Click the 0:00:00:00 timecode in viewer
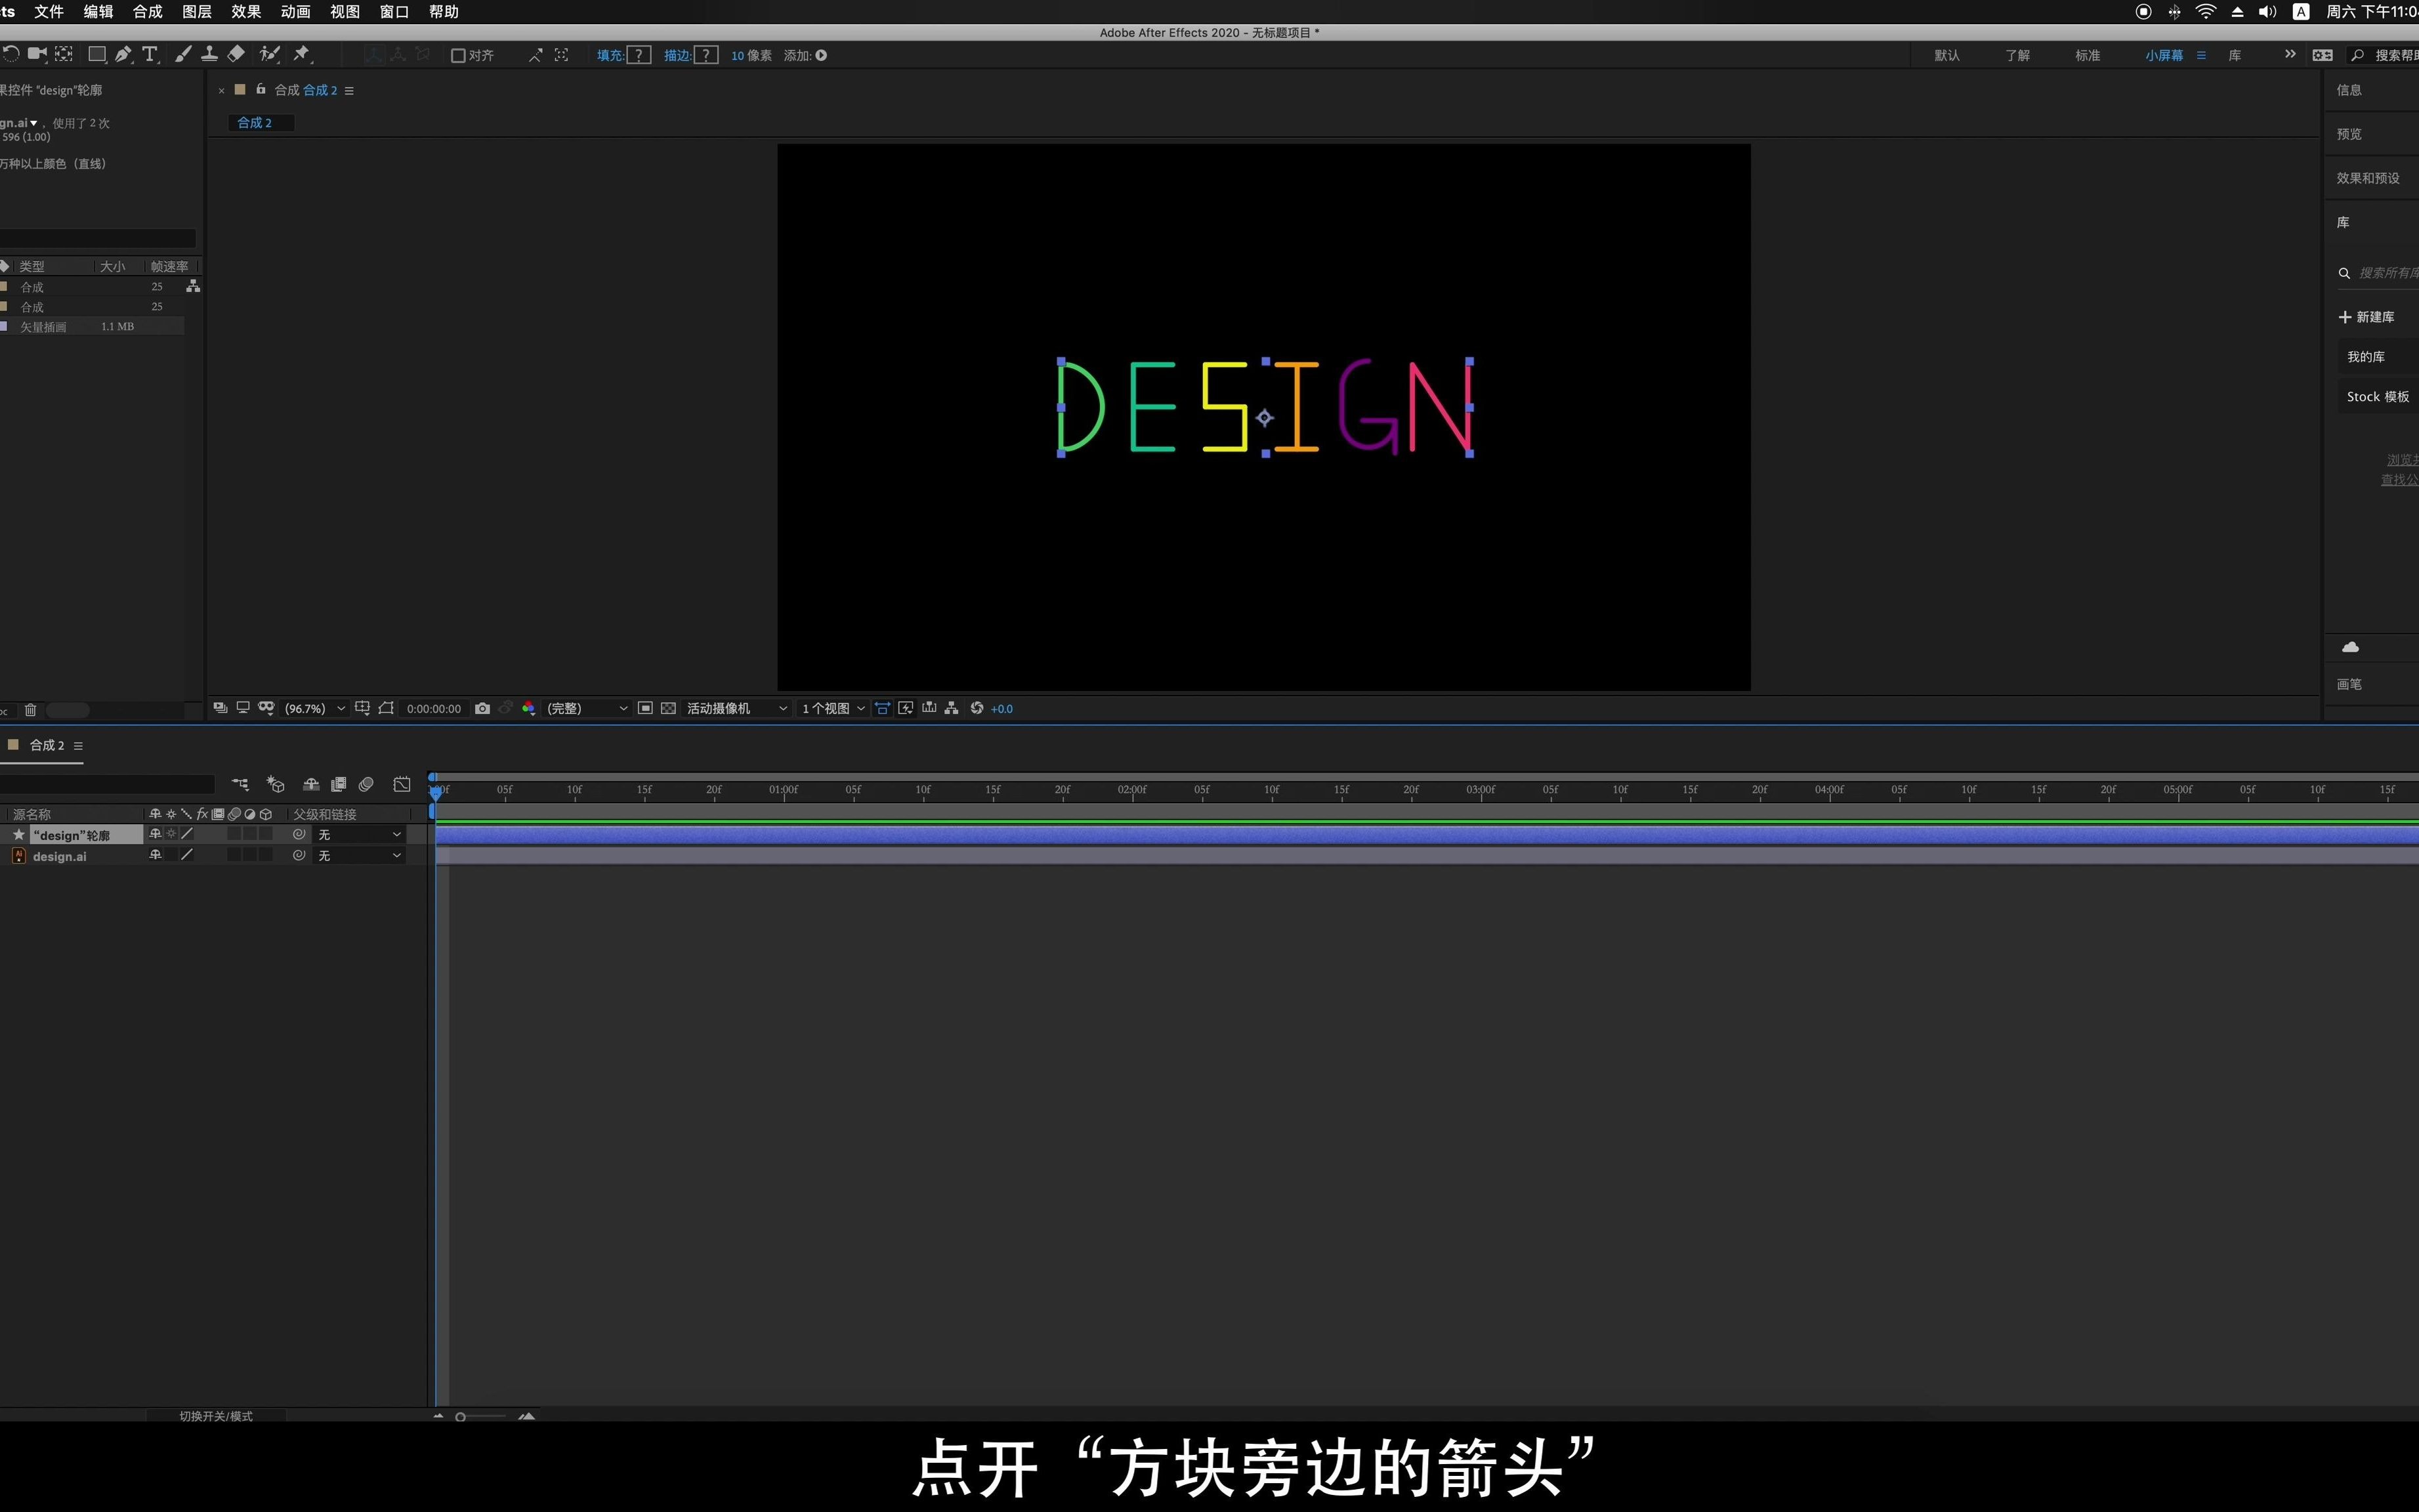Screen dimensions: 2419x1512 434,709
